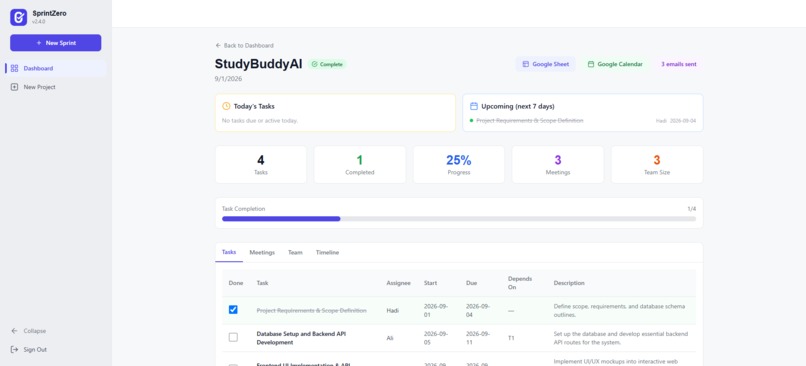Click assignee Ali in the table
The image size is (806, 366).
pyautogui.click(x=390, y=338)
